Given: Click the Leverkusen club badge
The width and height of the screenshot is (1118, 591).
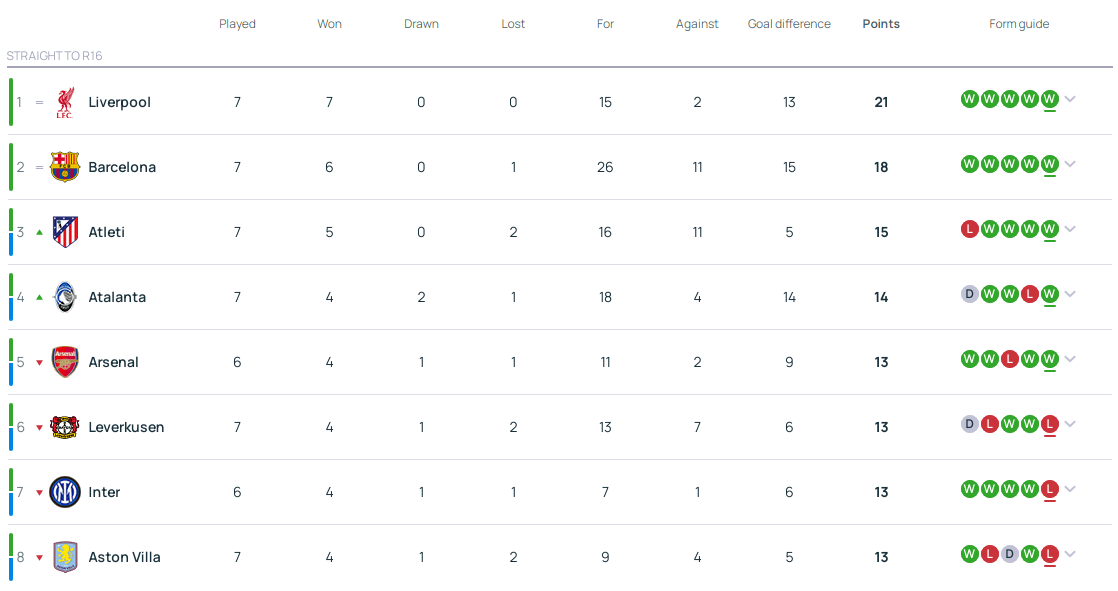Looking at the screenshot, I should click(65, 427).
